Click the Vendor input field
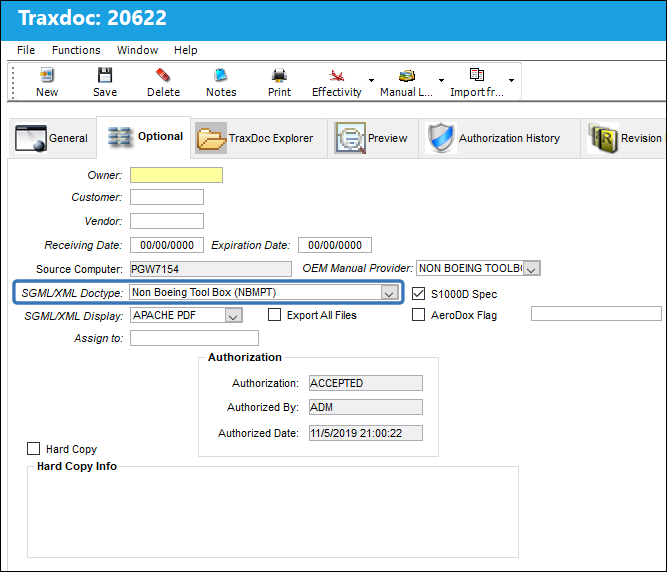 pyautogui.click(x=167, y=221)
